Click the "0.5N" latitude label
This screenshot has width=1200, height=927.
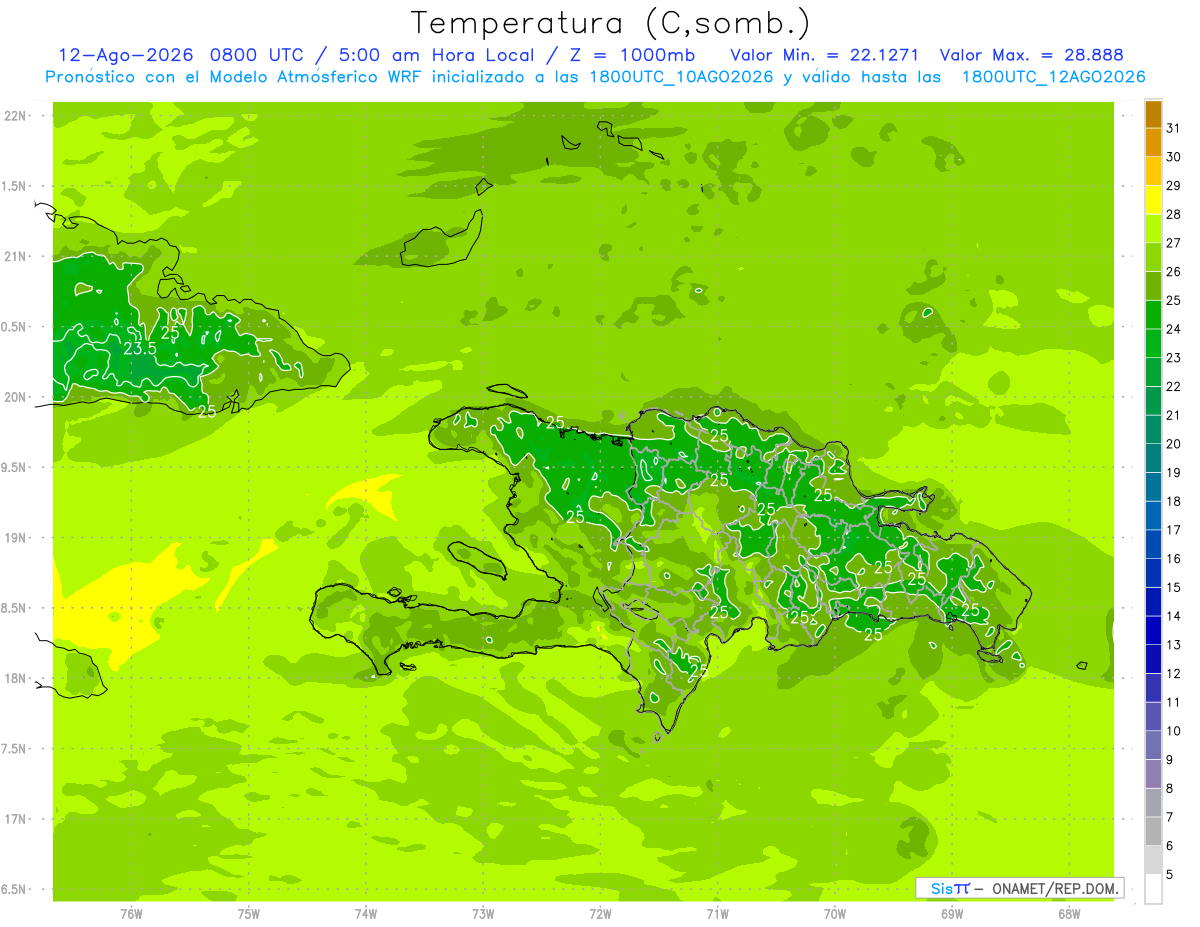14,327
